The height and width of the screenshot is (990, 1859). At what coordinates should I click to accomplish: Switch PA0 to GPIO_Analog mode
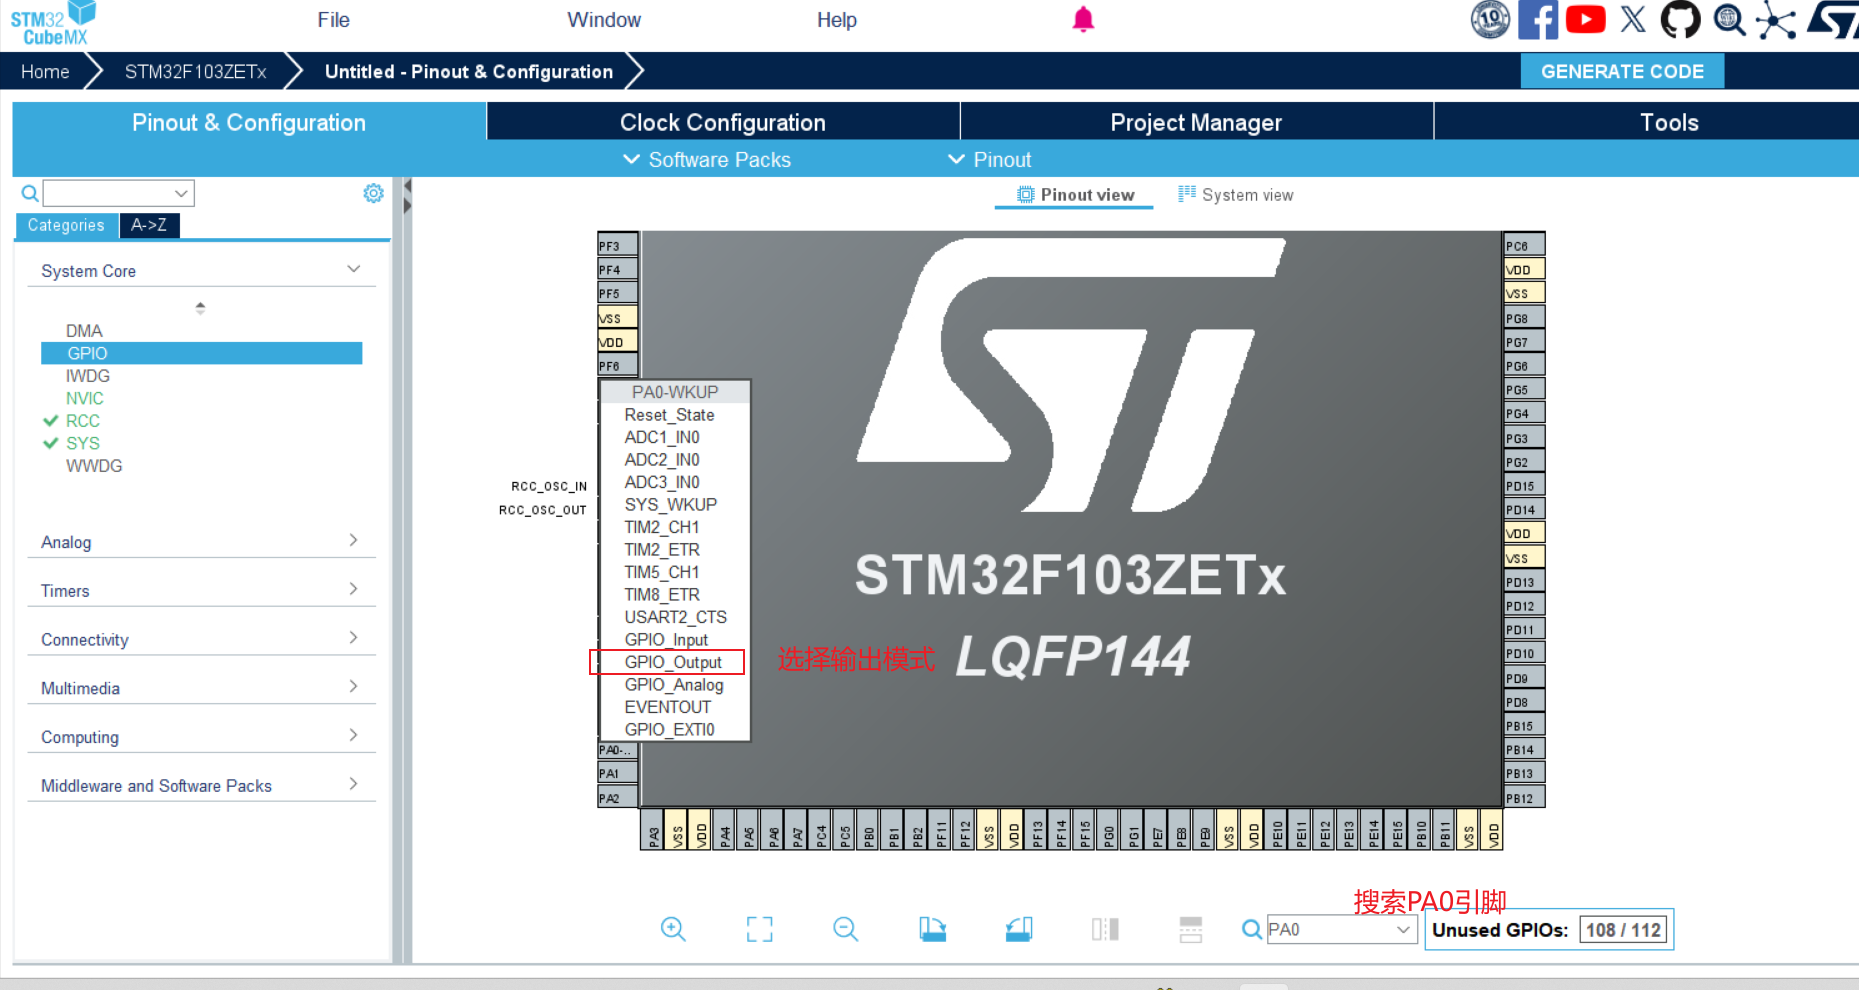[x=673, y=685]
